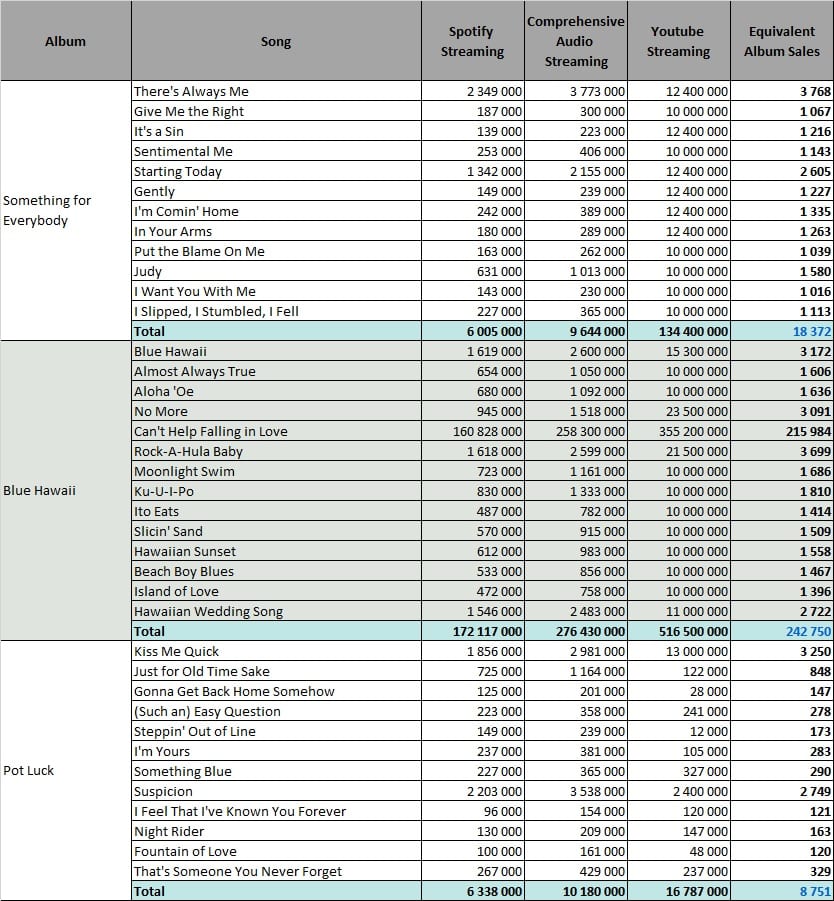Screen dimensions: 834x901
Task: Select the Rock-A-Hula Baby song
Action: (x=276, y=451)
